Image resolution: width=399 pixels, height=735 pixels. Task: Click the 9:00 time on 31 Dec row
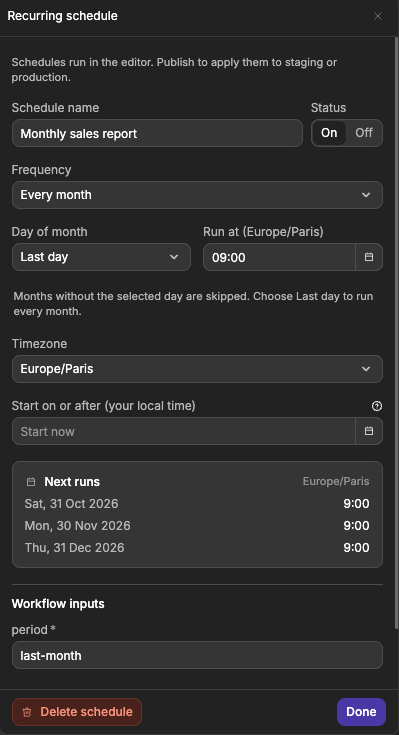click(x=356, y=548)
